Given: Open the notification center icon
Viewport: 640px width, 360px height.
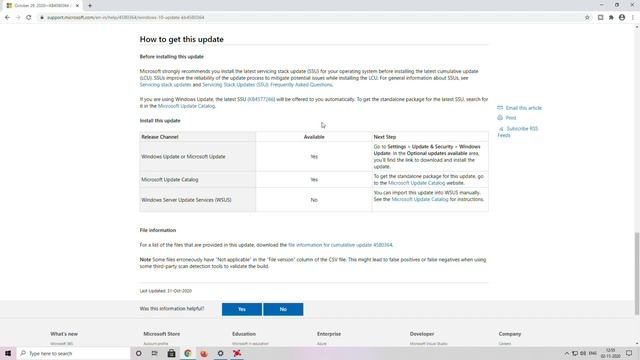Looking at the screenshot, I should (629, 353).
